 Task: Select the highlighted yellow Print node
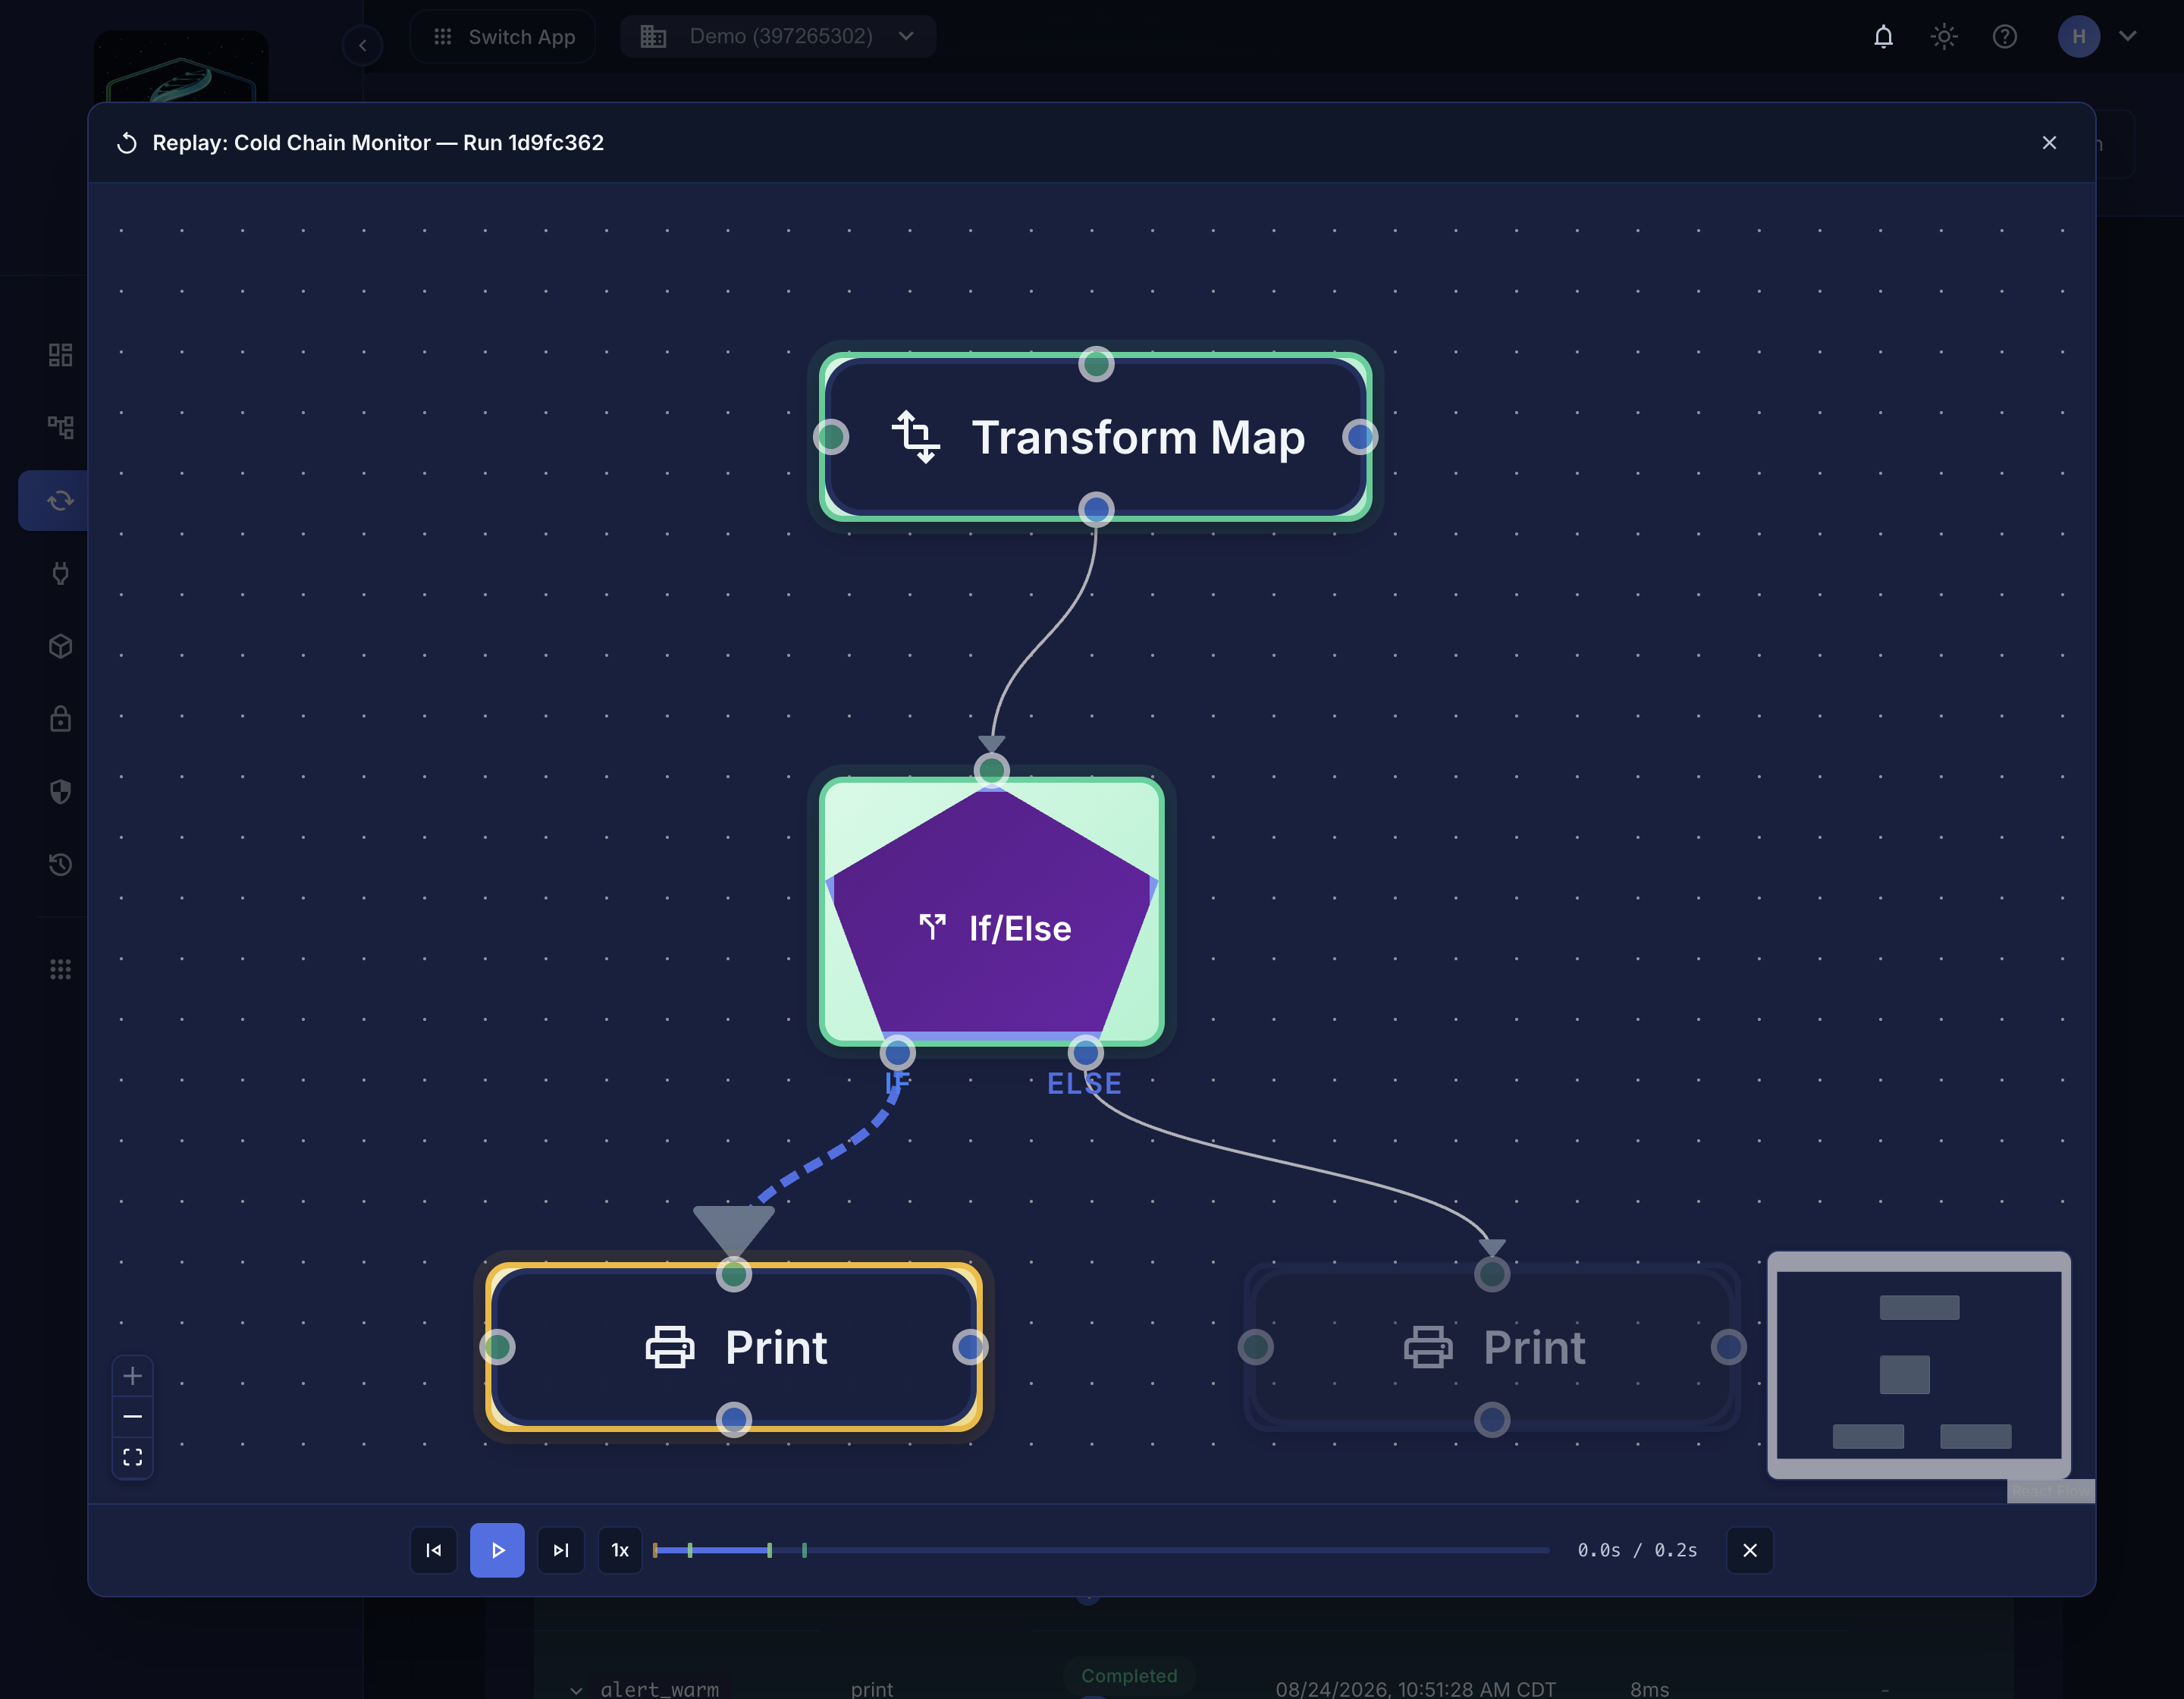tap(734, 1347)
